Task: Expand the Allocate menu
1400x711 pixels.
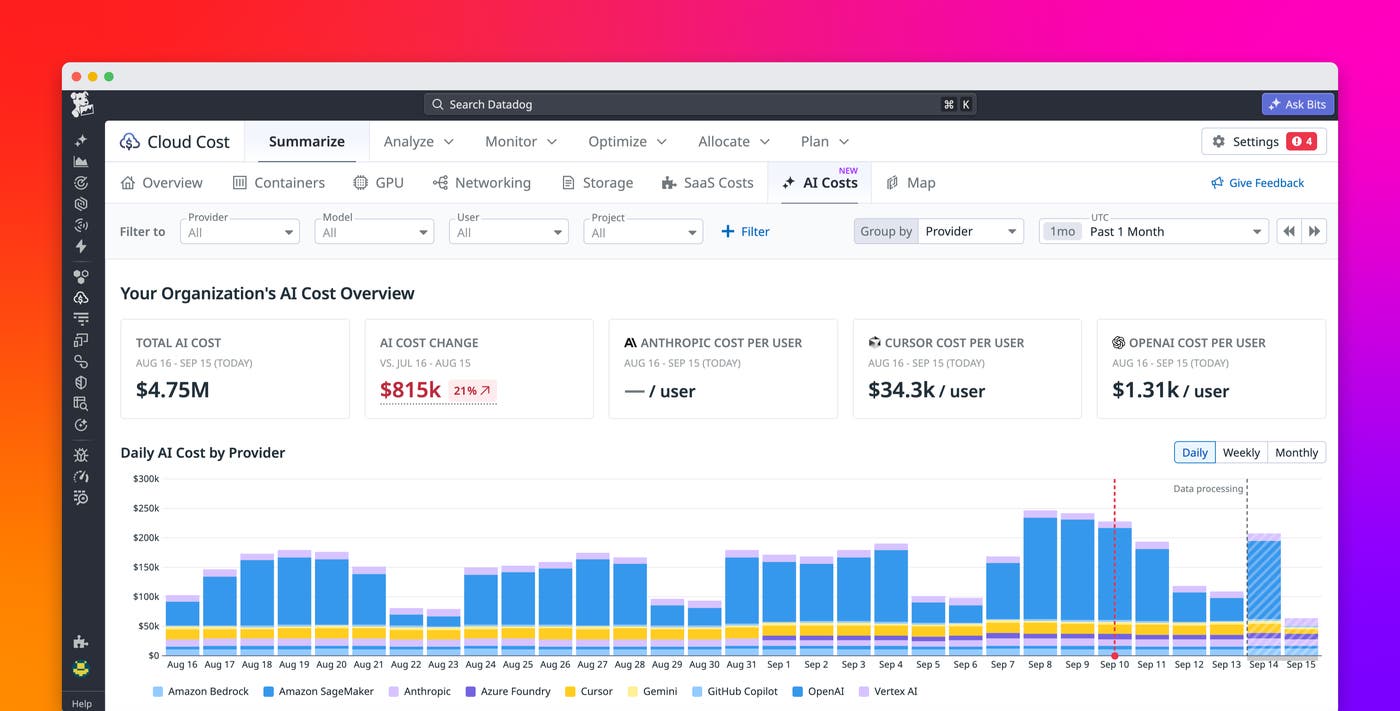Action: pyautogui.click(x=734, y=142)
